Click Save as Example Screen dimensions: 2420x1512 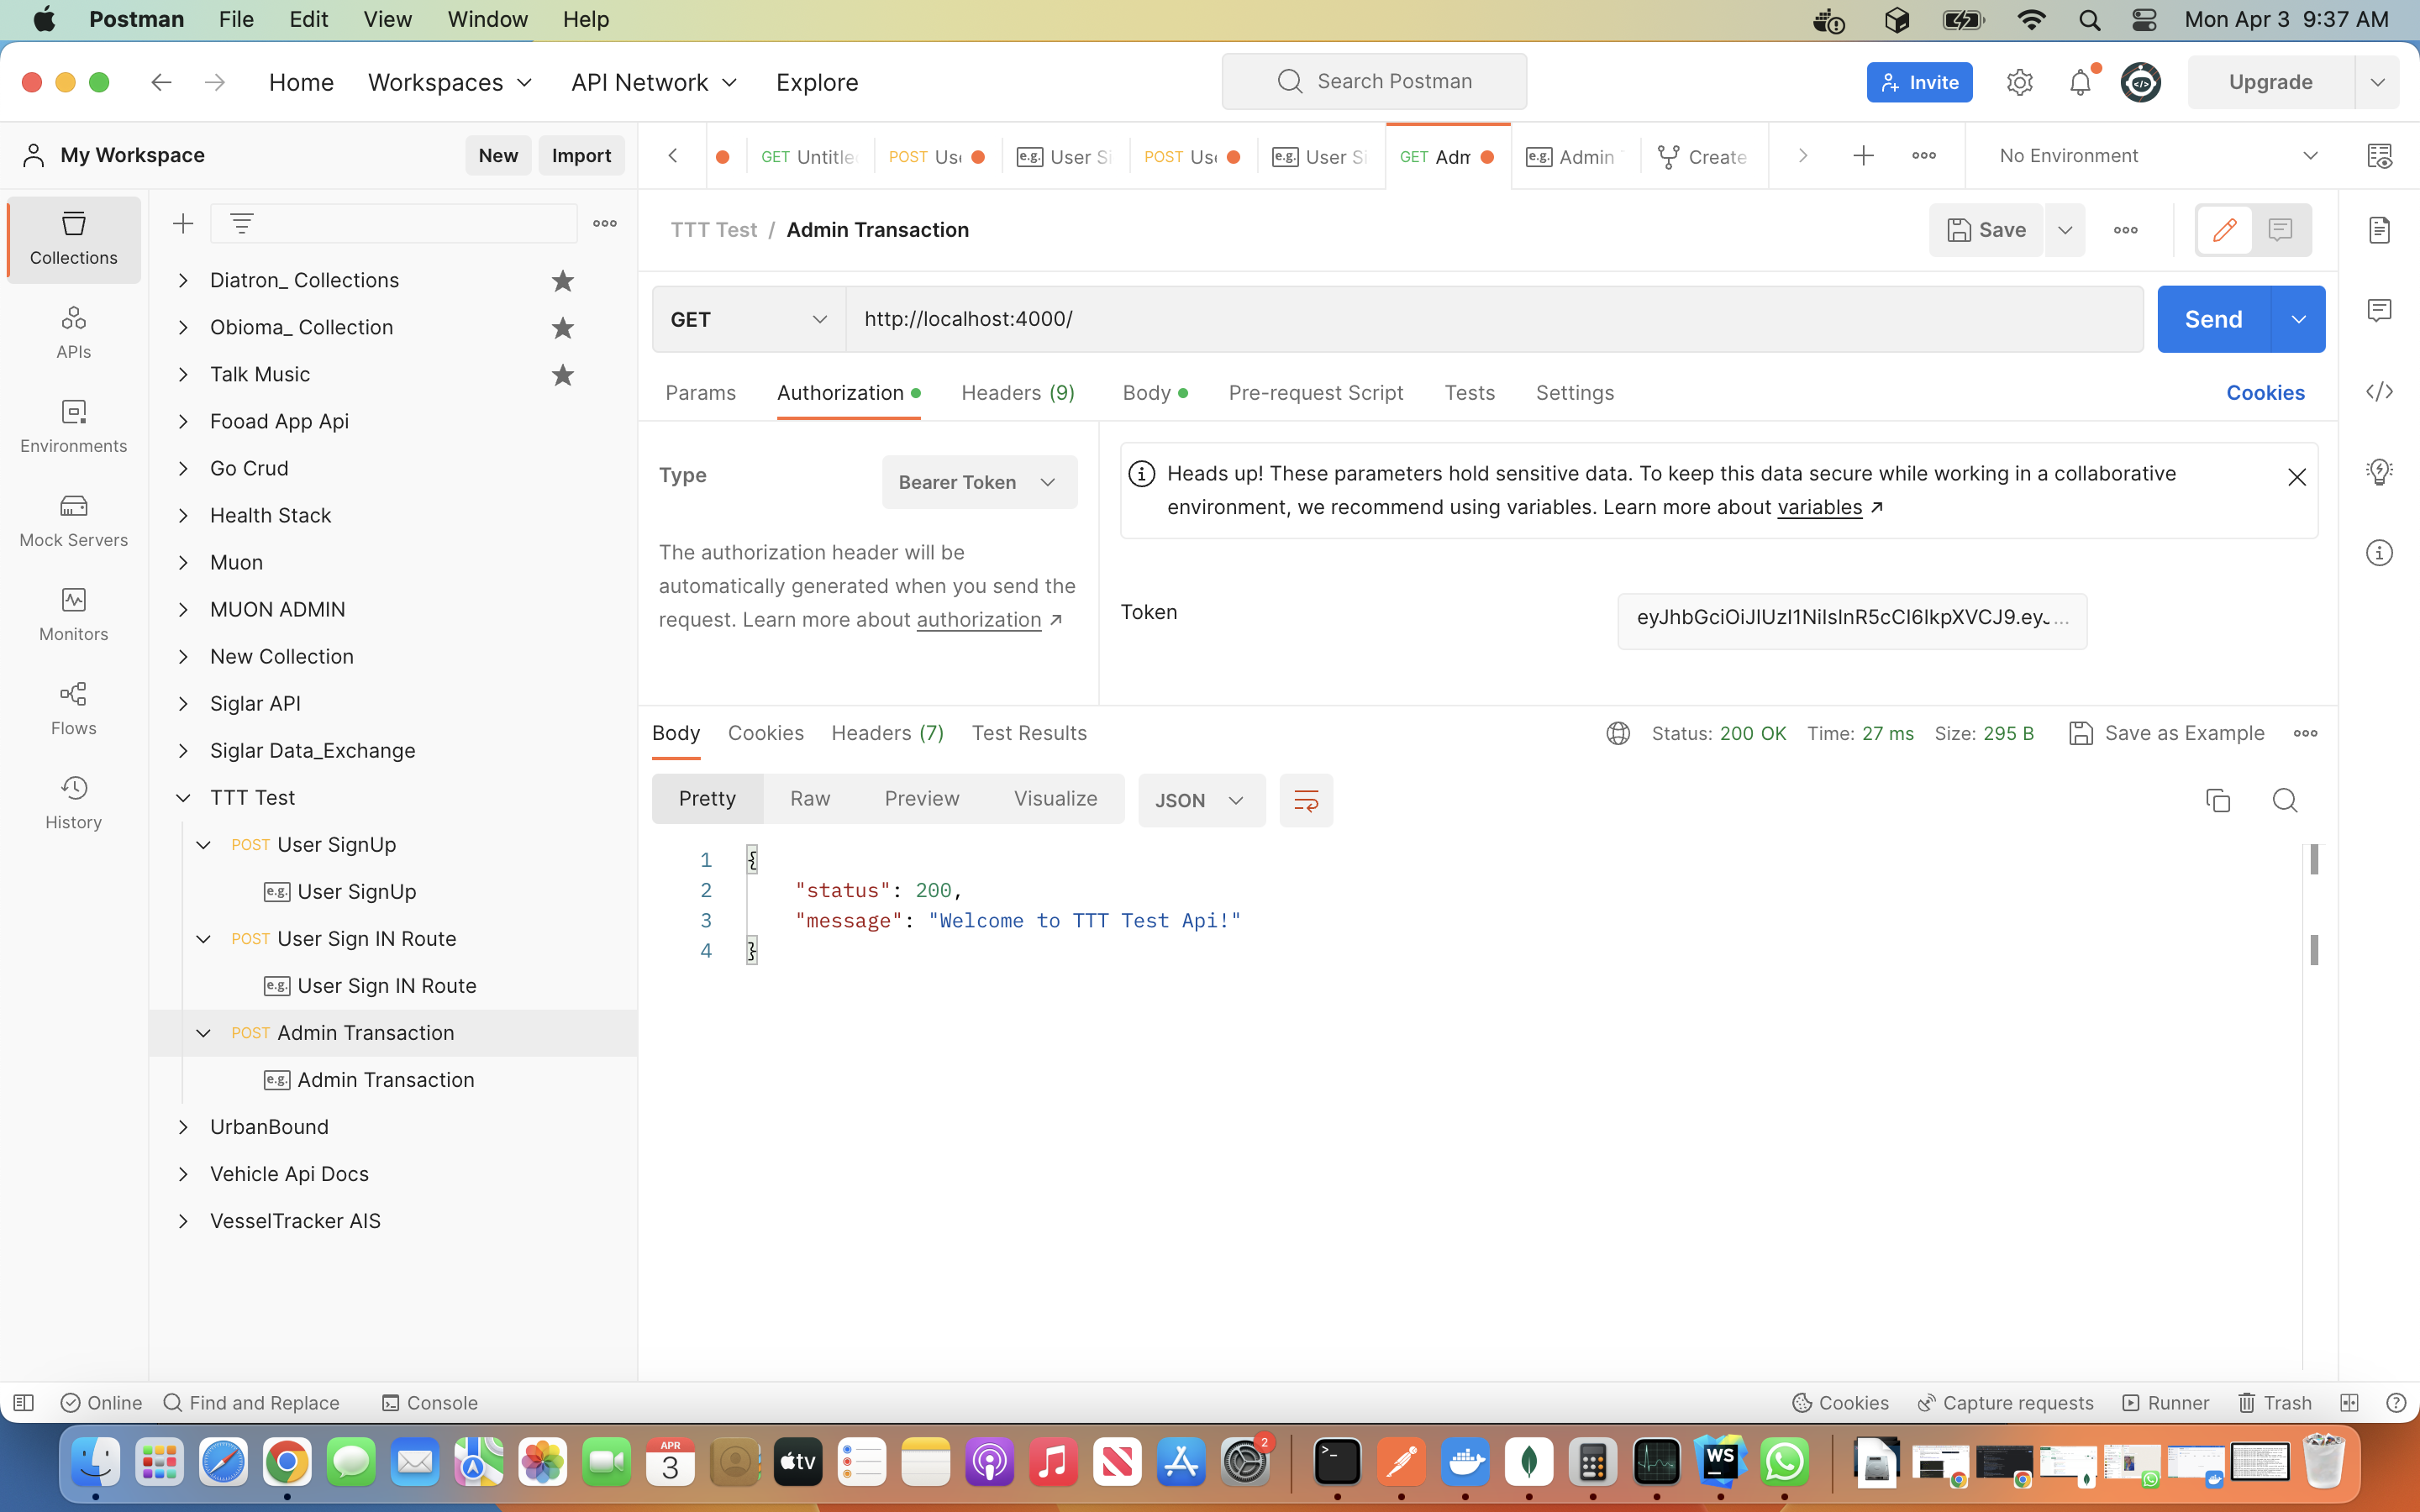[2166, 733]
